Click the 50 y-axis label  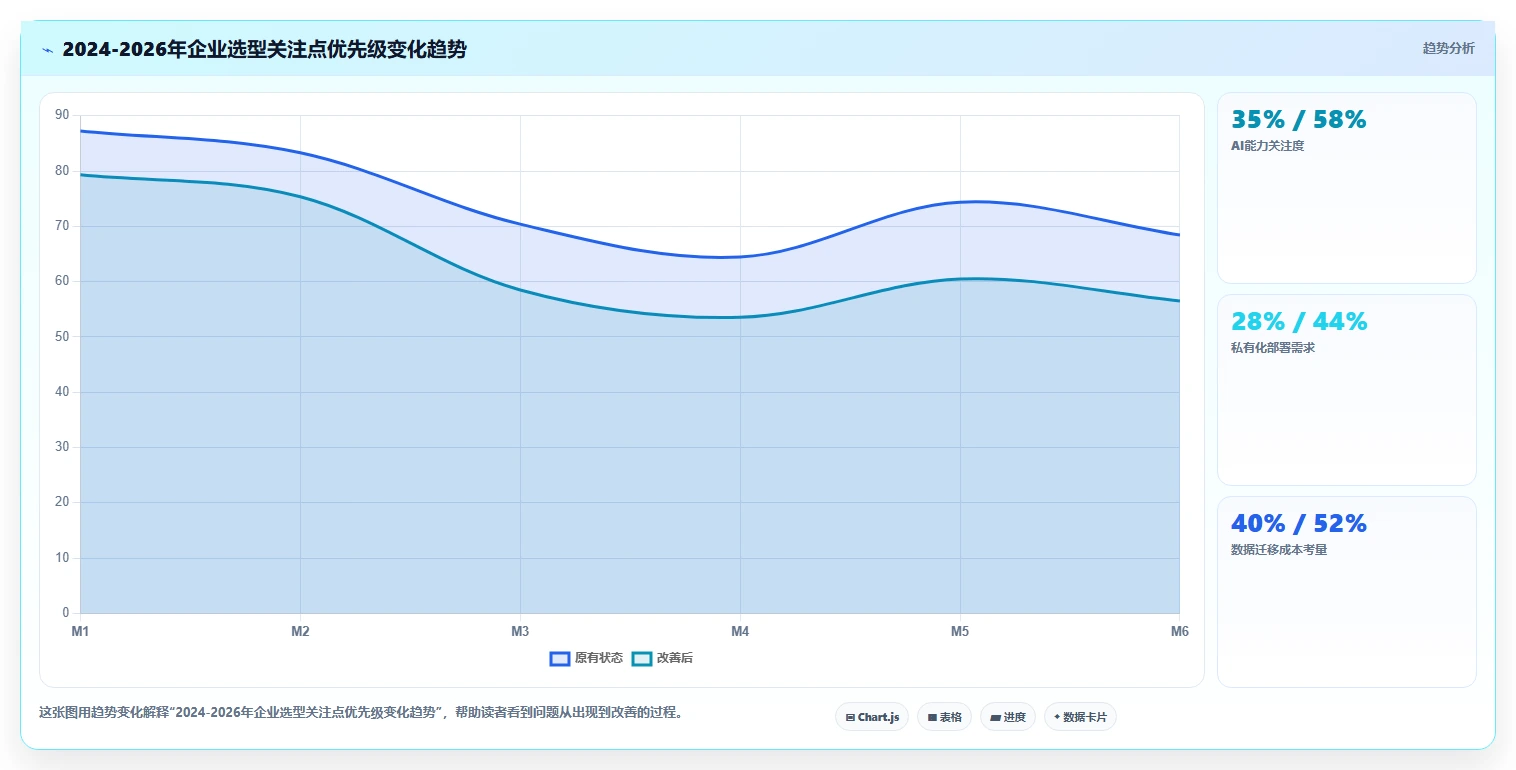coord(62,337)
